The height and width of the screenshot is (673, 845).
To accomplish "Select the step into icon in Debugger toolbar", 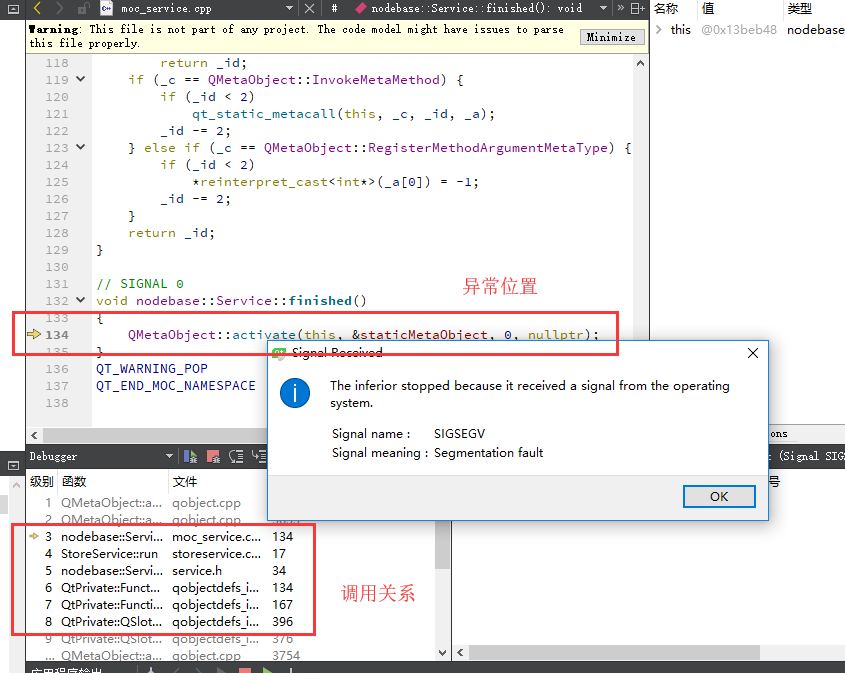I will pyautogui.click(x=257, y=458).
